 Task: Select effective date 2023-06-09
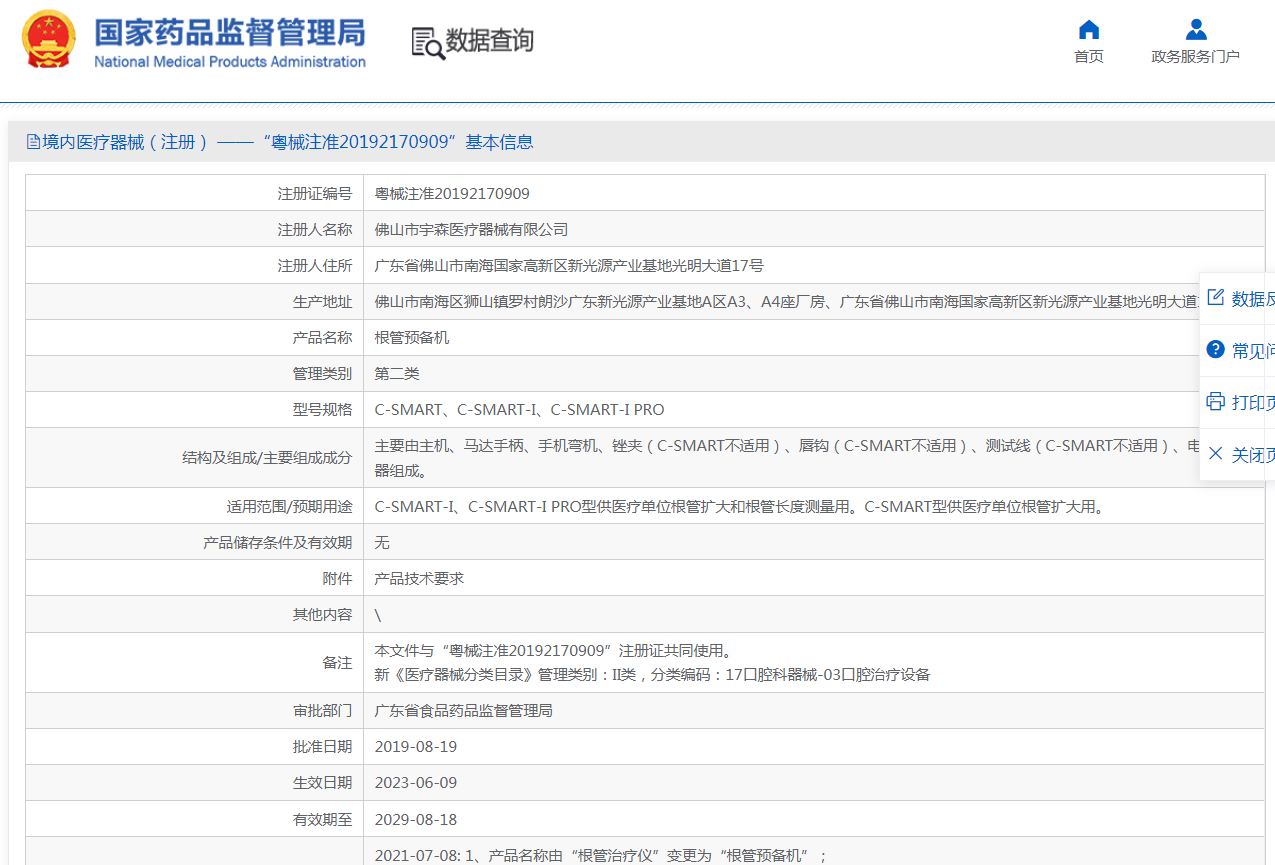(x=416, y=782)
